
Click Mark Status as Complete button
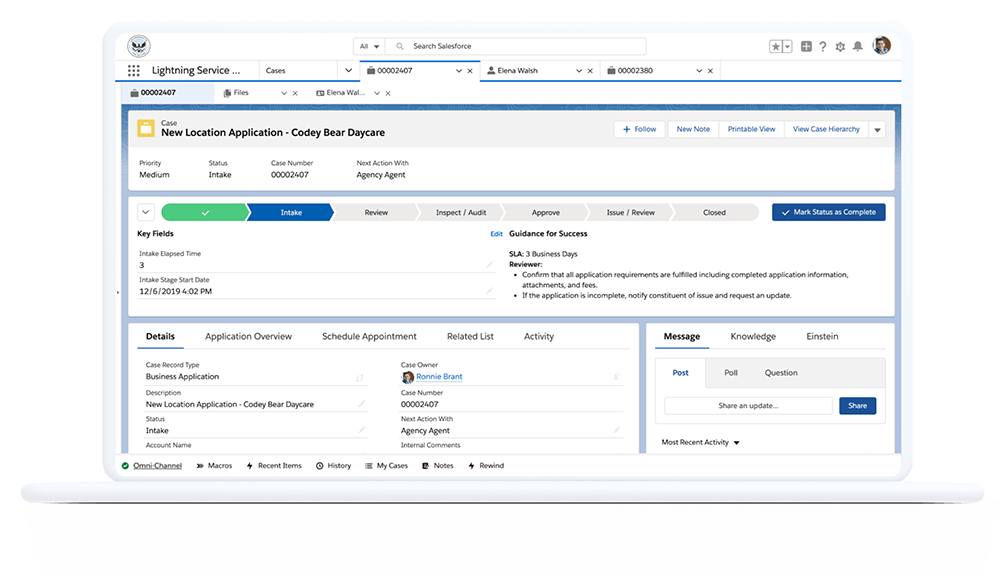[x=828, y=212]
